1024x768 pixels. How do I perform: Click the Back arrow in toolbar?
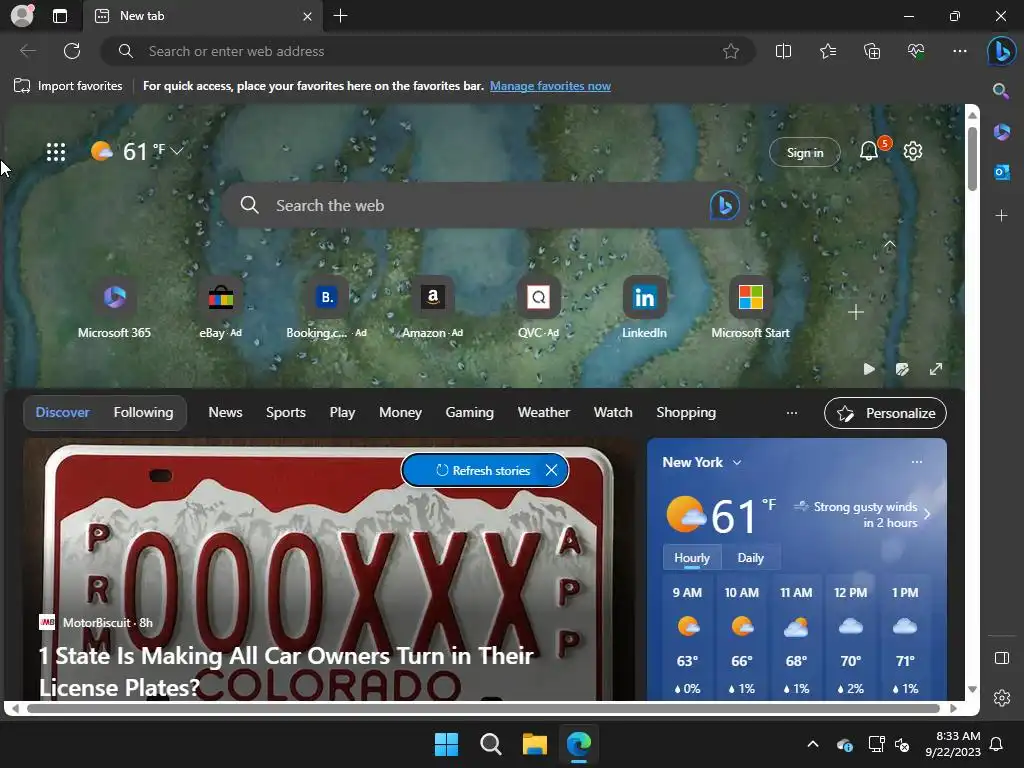pos(27,51)
